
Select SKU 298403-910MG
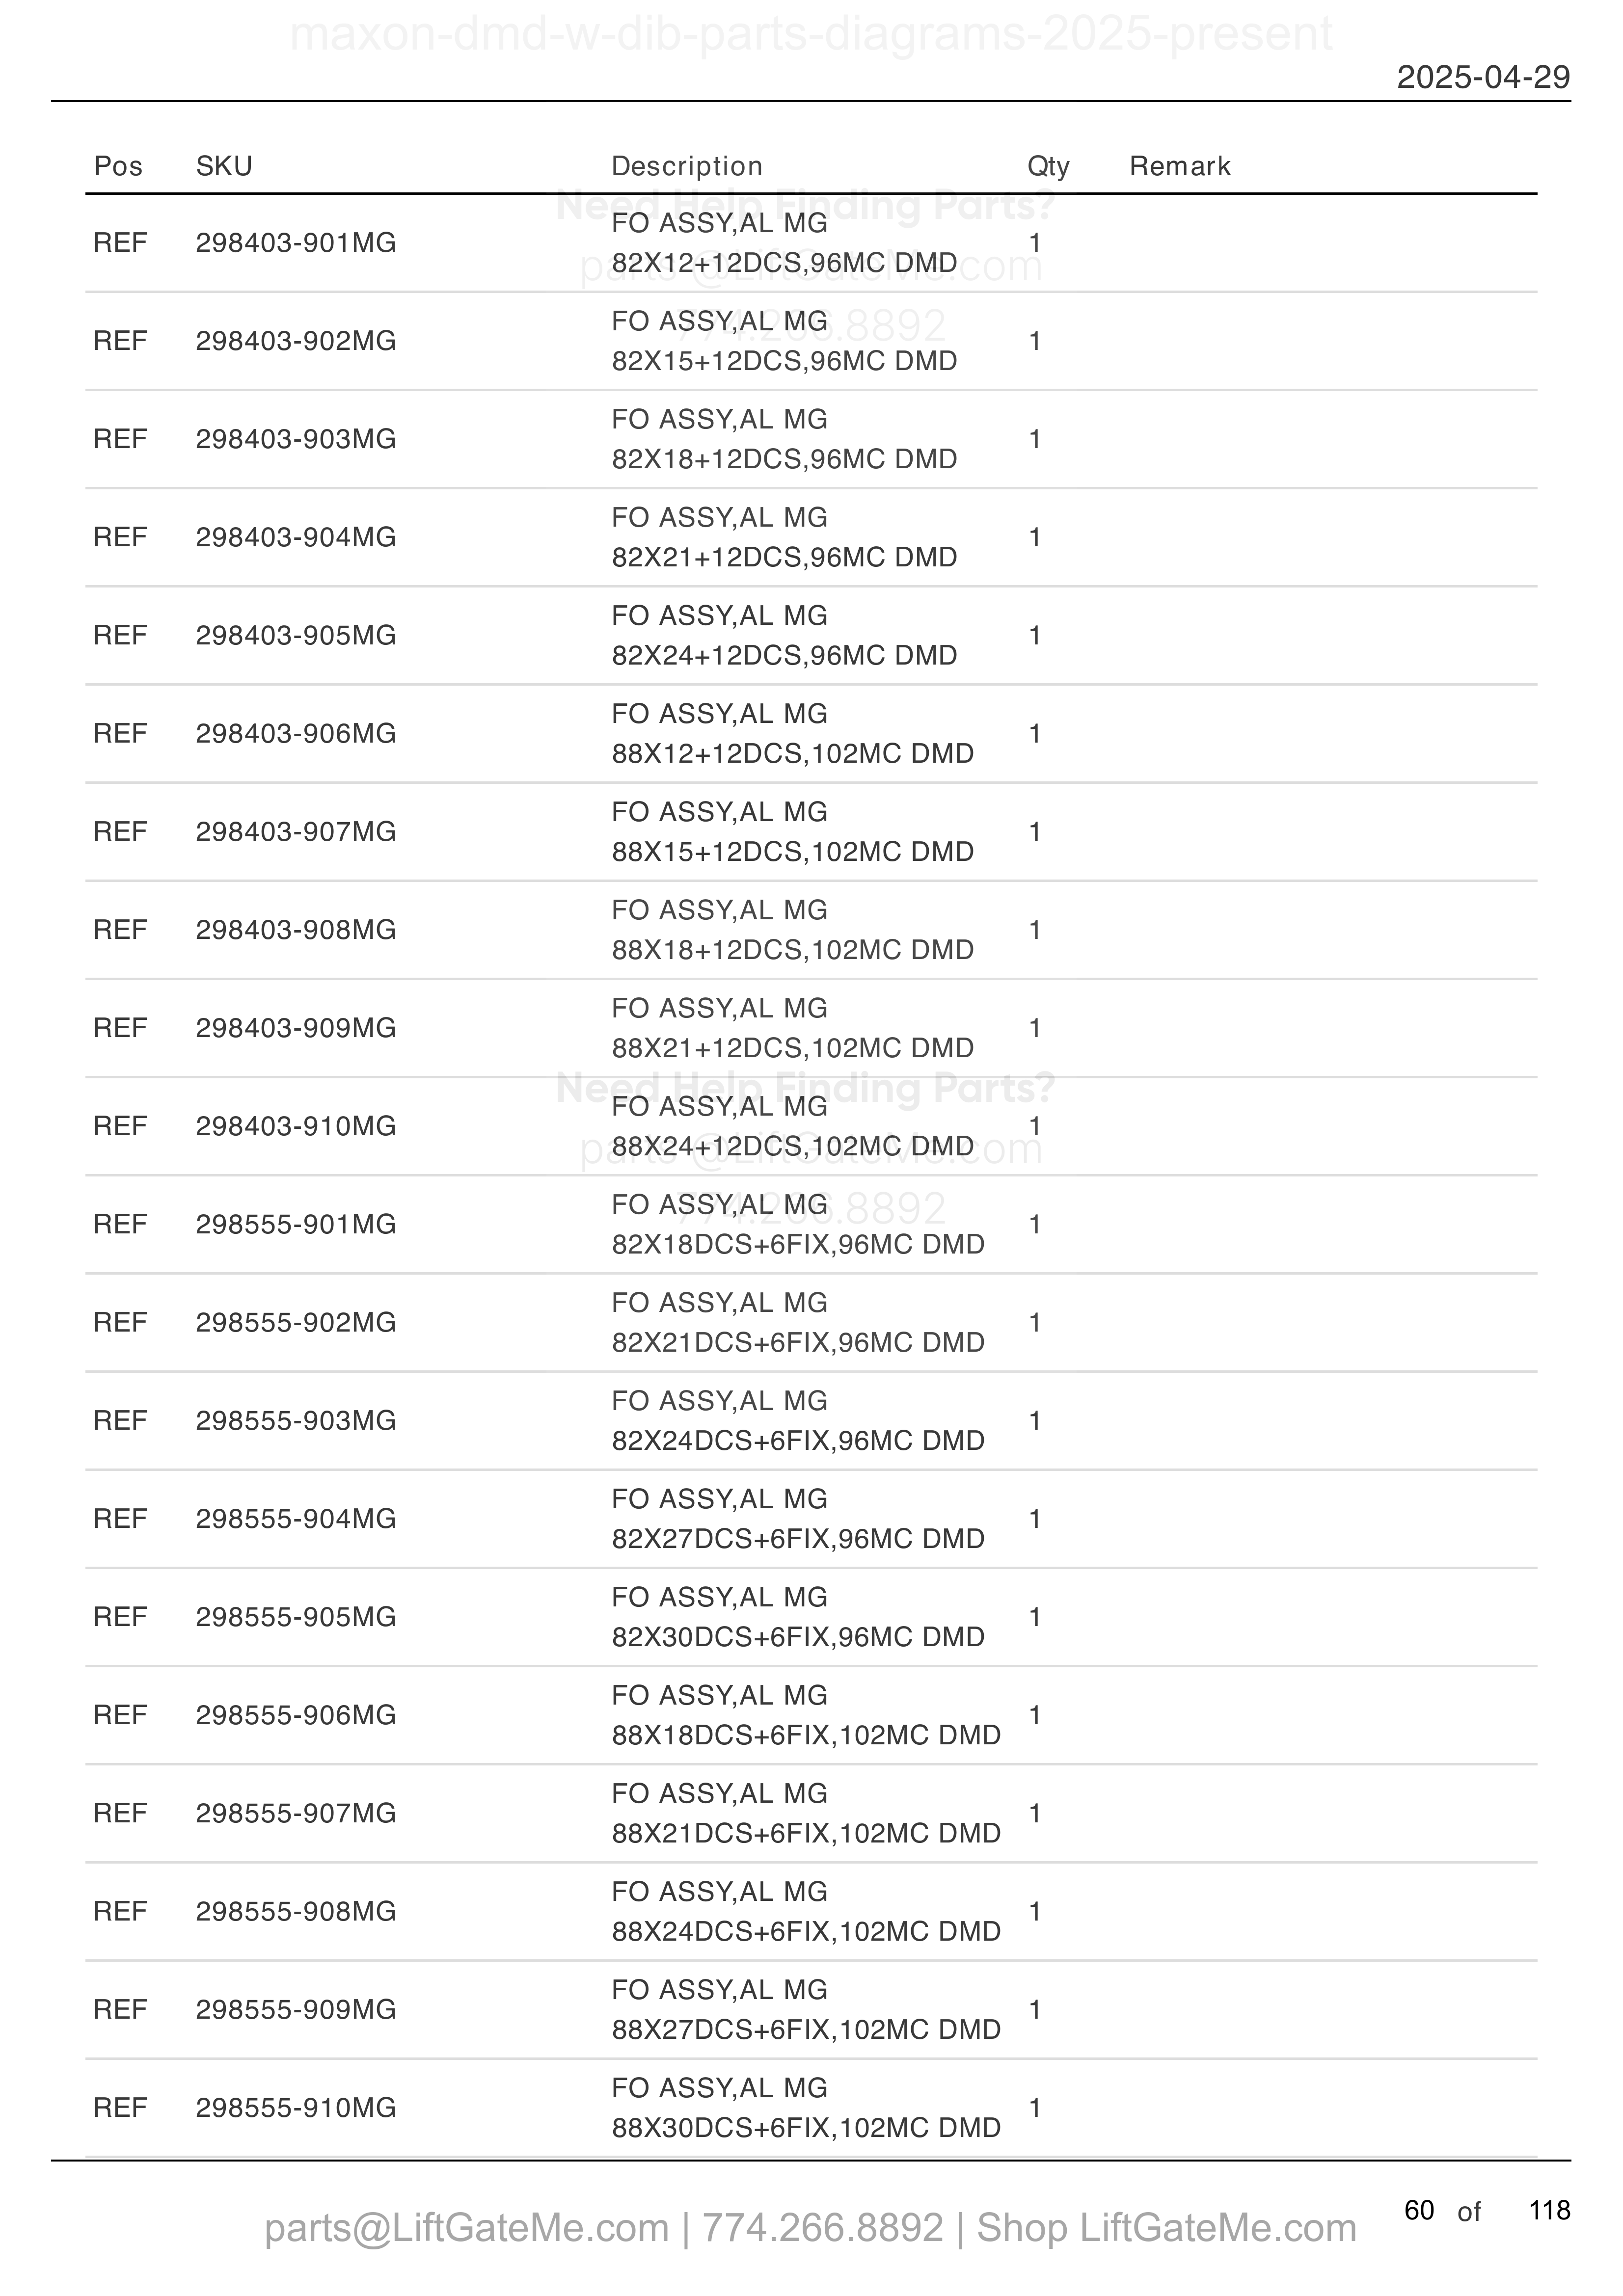(x=296, y=1126)
